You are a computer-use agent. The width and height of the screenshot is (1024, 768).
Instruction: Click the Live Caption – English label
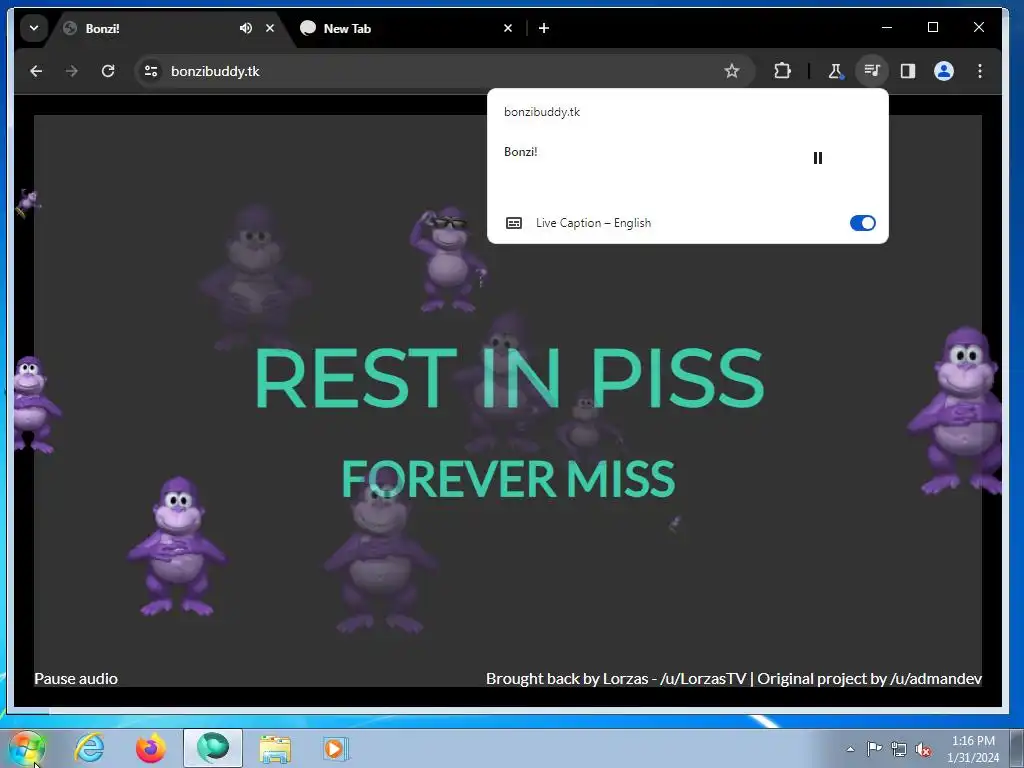coord(593,223)
